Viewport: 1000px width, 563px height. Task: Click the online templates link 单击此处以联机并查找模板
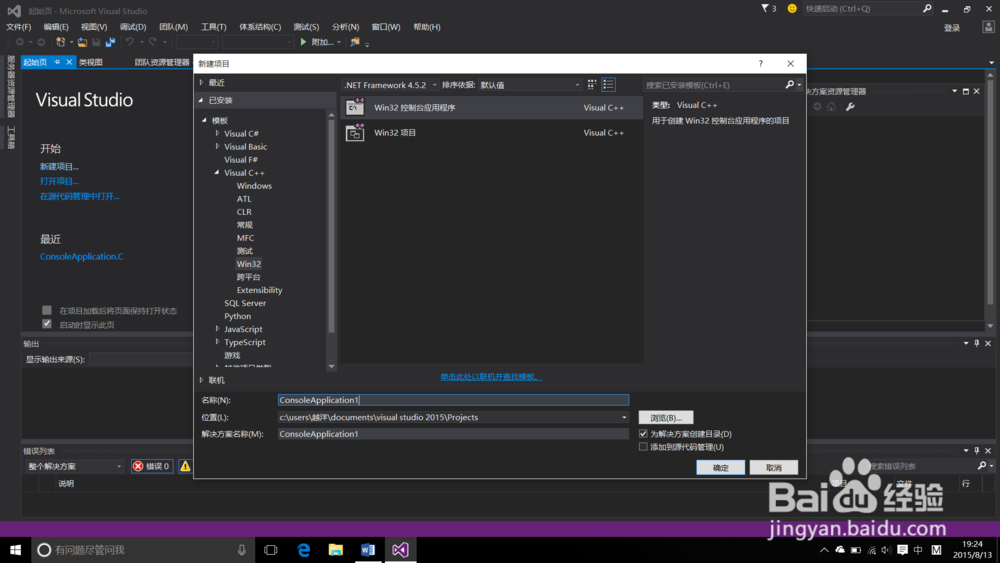click(491, 376)
